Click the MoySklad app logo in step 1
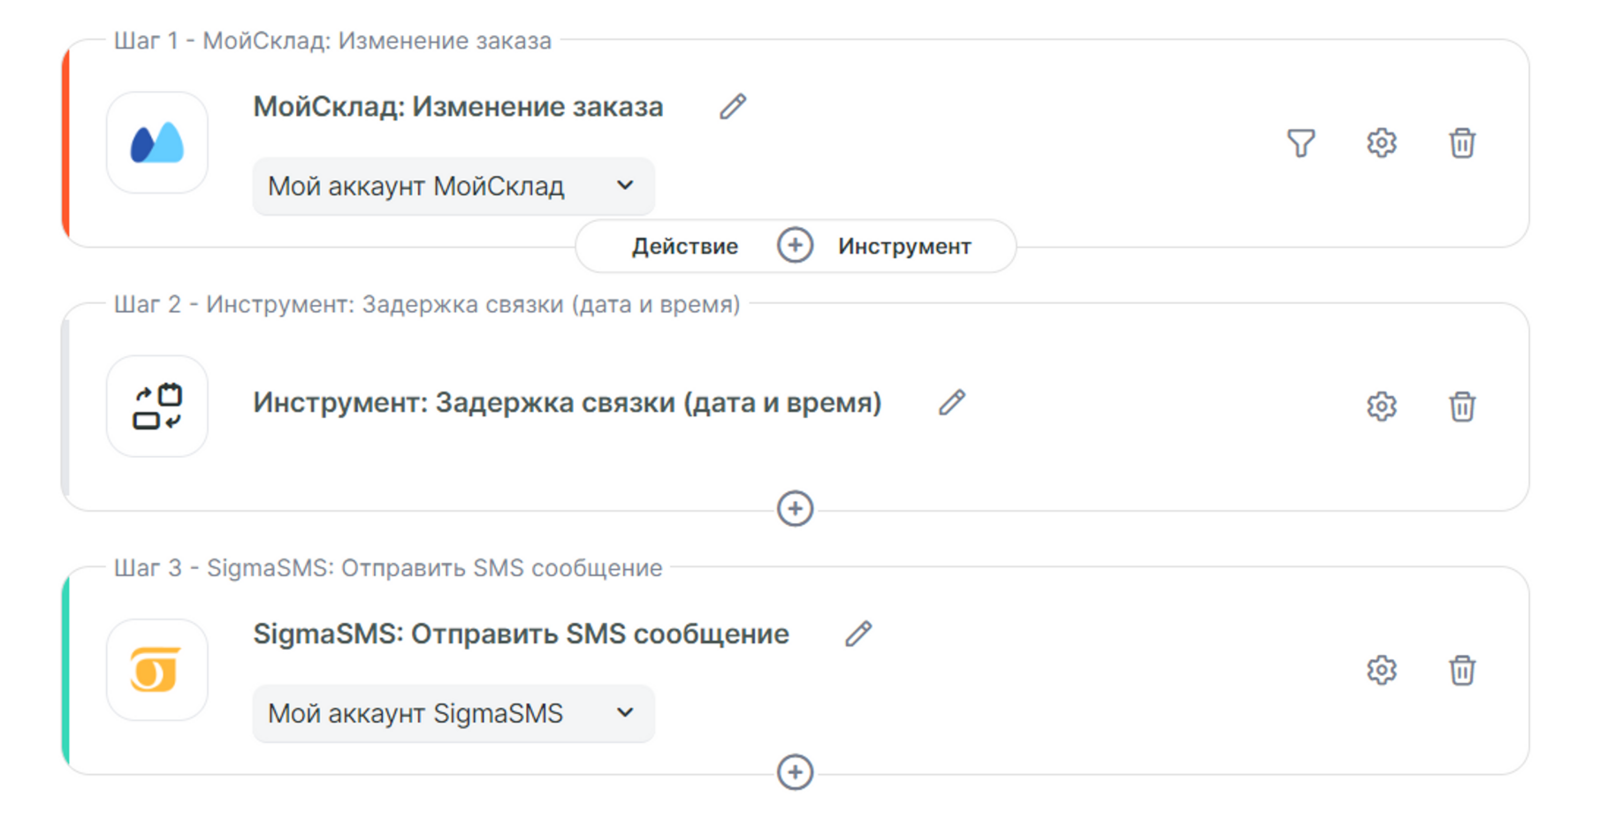The height and width of the screenshot is (836, 1600). (x=157, y=143)
